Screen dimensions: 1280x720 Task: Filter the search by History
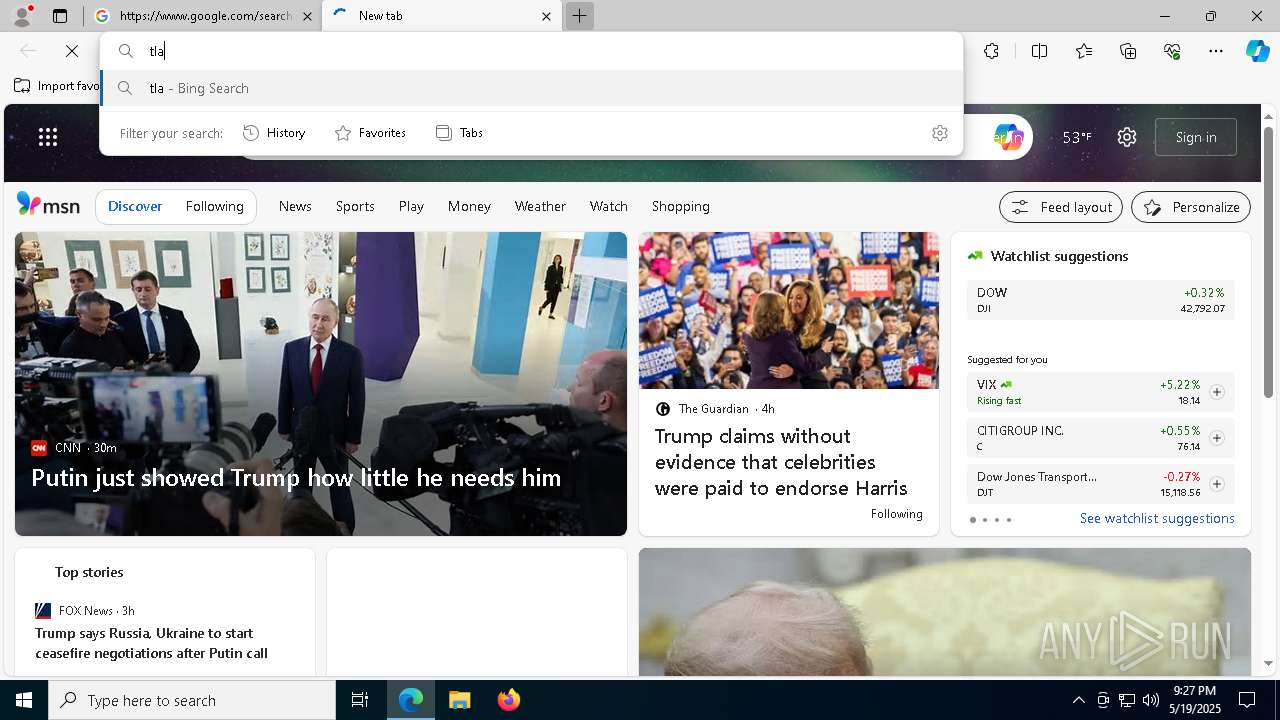pos(274,133)
